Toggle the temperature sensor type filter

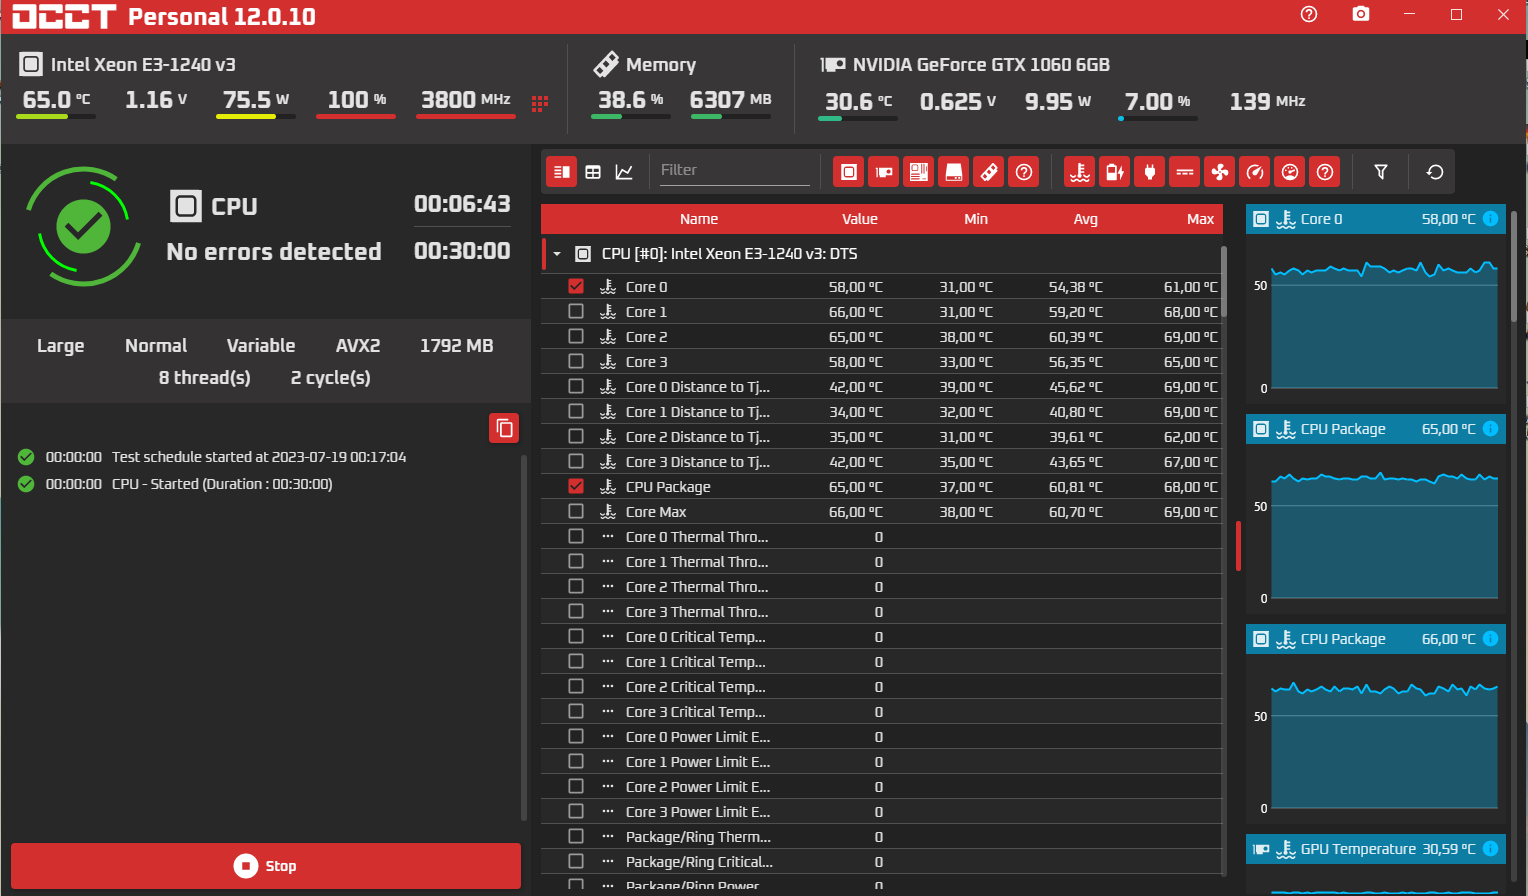coord(1079,172)
